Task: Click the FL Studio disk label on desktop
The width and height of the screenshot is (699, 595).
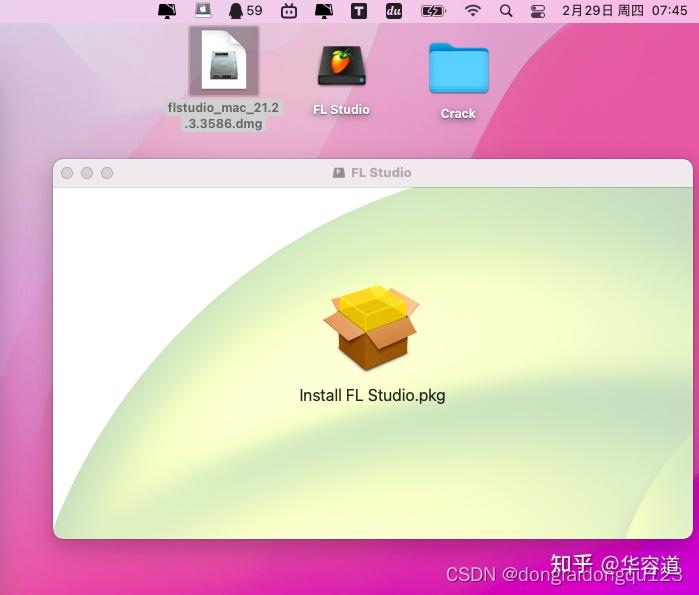Action: (341, 110)
